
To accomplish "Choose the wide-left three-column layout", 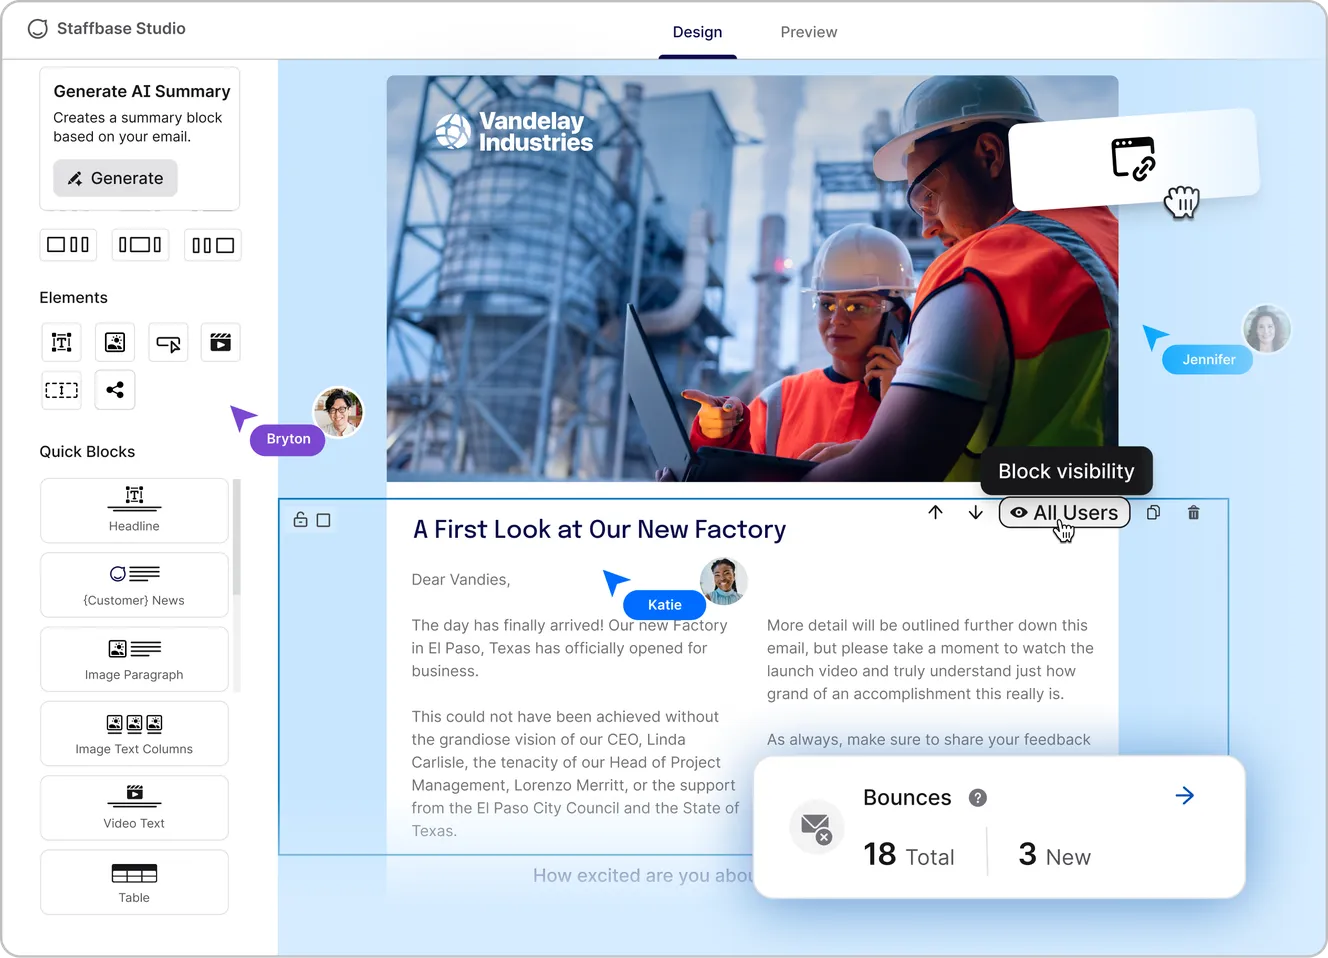I will 68,245.
